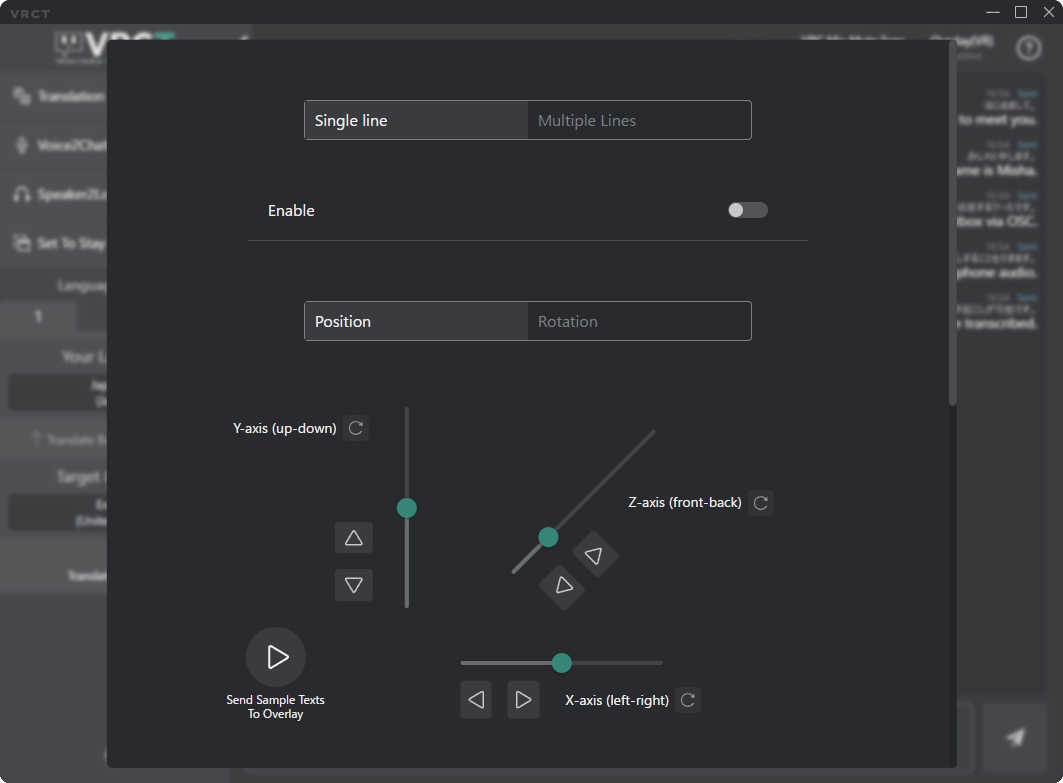Reset the X-axis (left-right) position

click(687, 700)
